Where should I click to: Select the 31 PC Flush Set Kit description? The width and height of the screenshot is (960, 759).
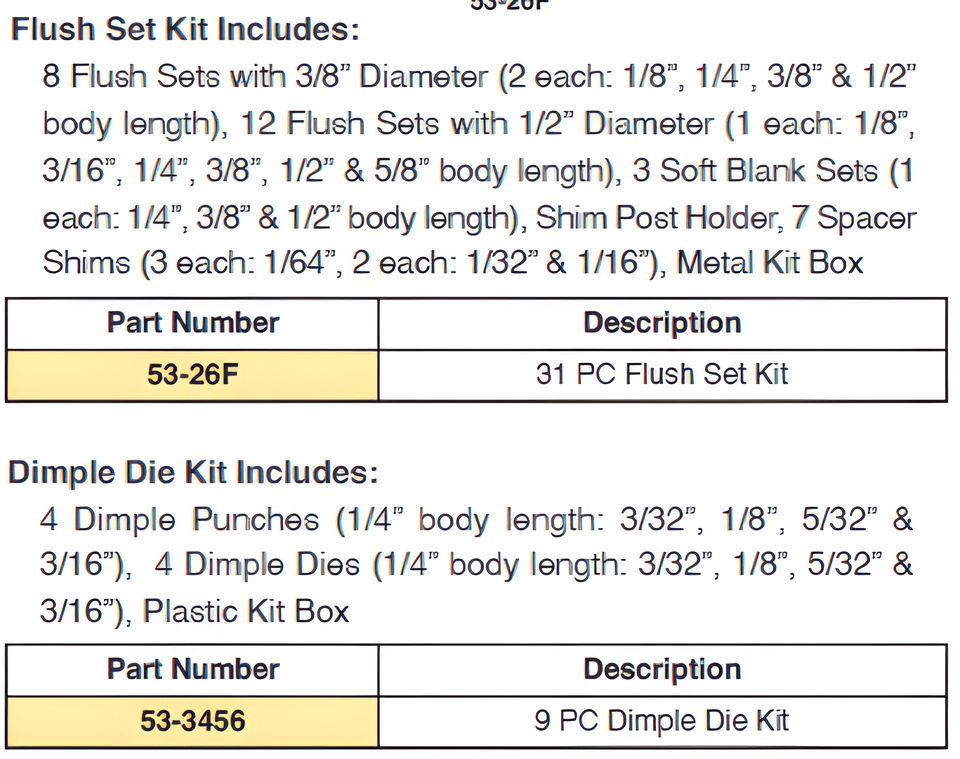pyautogui.click(x=662, y=375)
